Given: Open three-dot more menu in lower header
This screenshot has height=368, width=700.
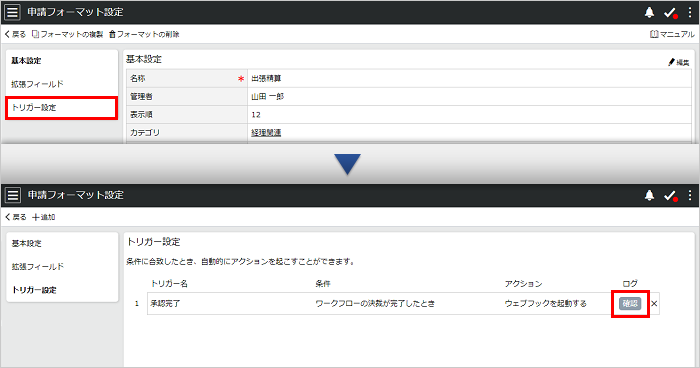Looking at the screenshot, I should tap(690, 195).
